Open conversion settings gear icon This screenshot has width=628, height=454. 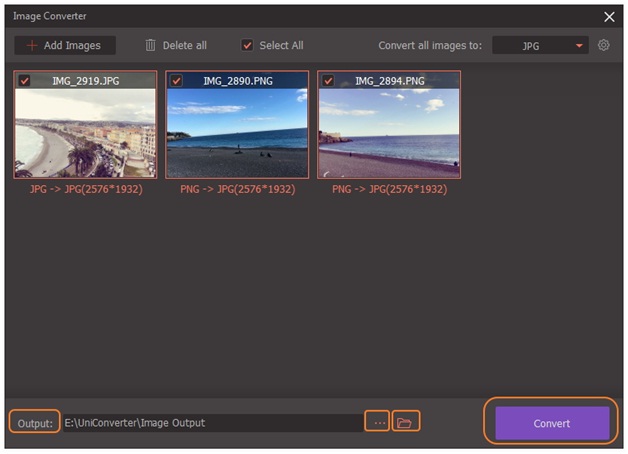pyautogui.click(x=603, y=45)
